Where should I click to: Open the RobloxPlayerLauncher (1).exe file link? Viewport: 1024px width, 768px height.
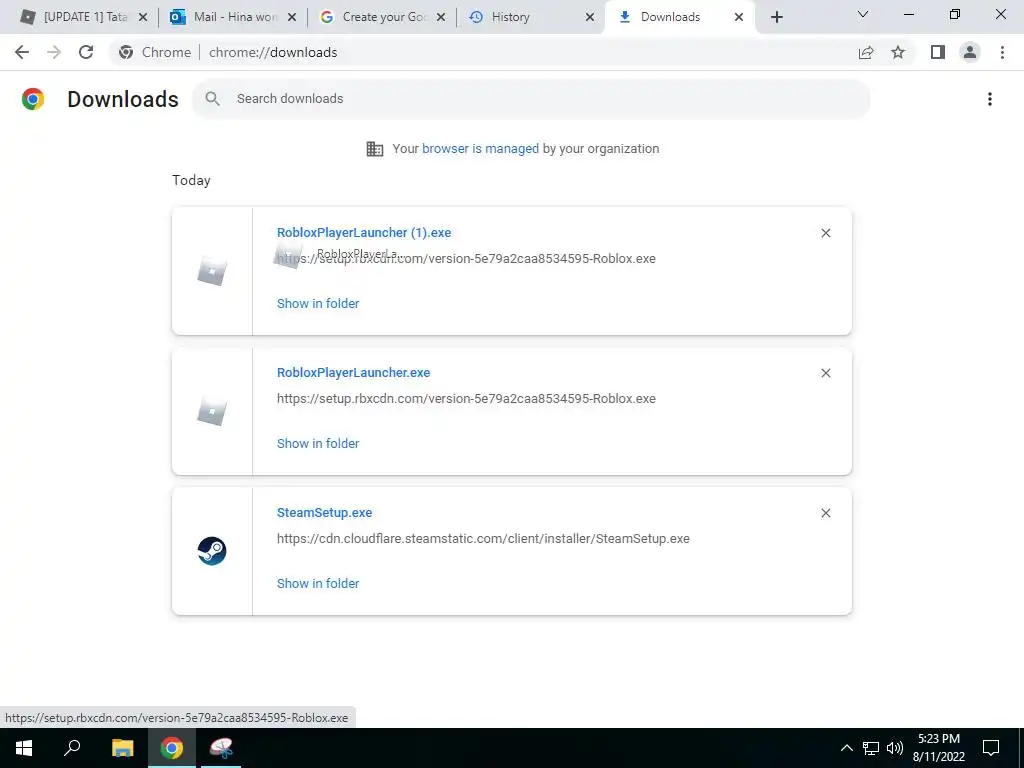pyautogui.click(x=364, y=232)
